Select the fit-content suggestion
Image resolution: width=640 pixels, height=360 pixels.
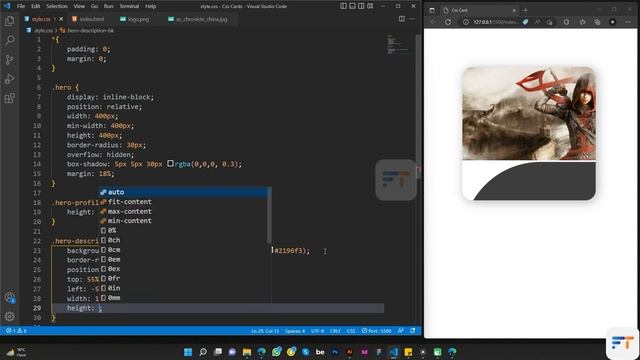coord(183,202)
